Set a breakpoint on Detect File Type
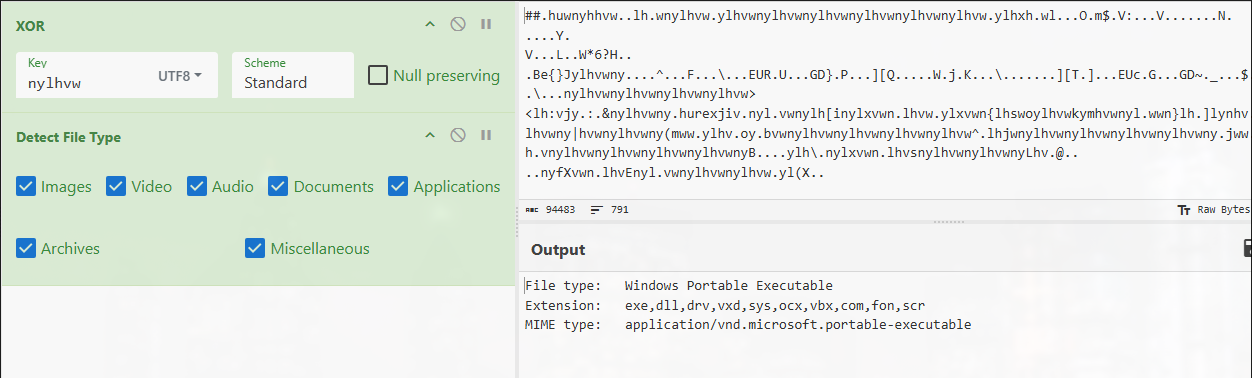The height and width of the screenshot is (378, 1252). tap(486, 136)
